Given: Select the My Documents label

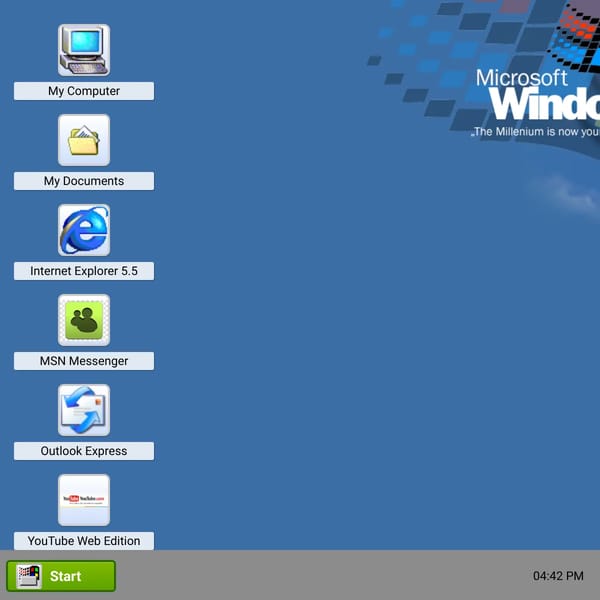Looking at the screenshot, I should pyautogui.click(x=84, y=181).
